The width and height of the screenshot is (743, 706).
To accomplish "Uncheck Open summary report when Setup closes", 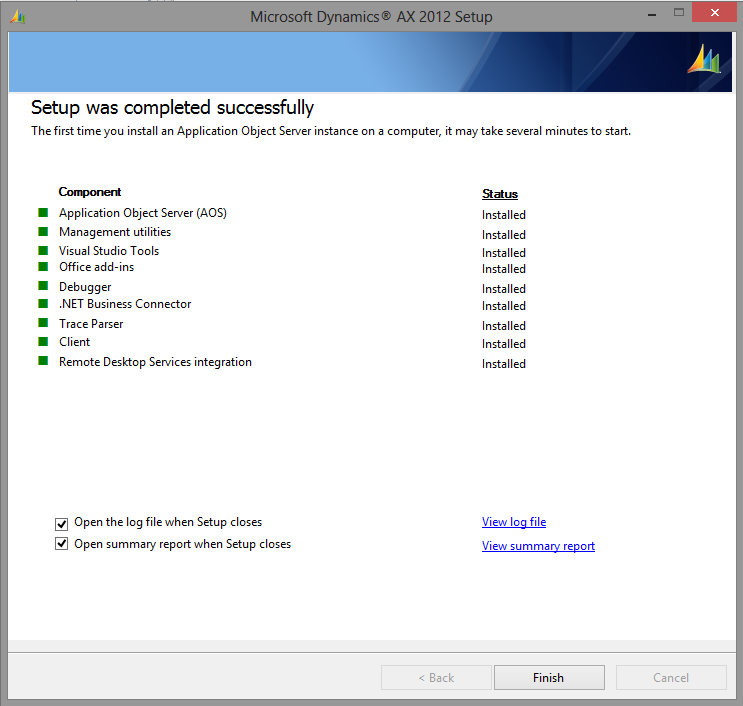I will [62, 543].
